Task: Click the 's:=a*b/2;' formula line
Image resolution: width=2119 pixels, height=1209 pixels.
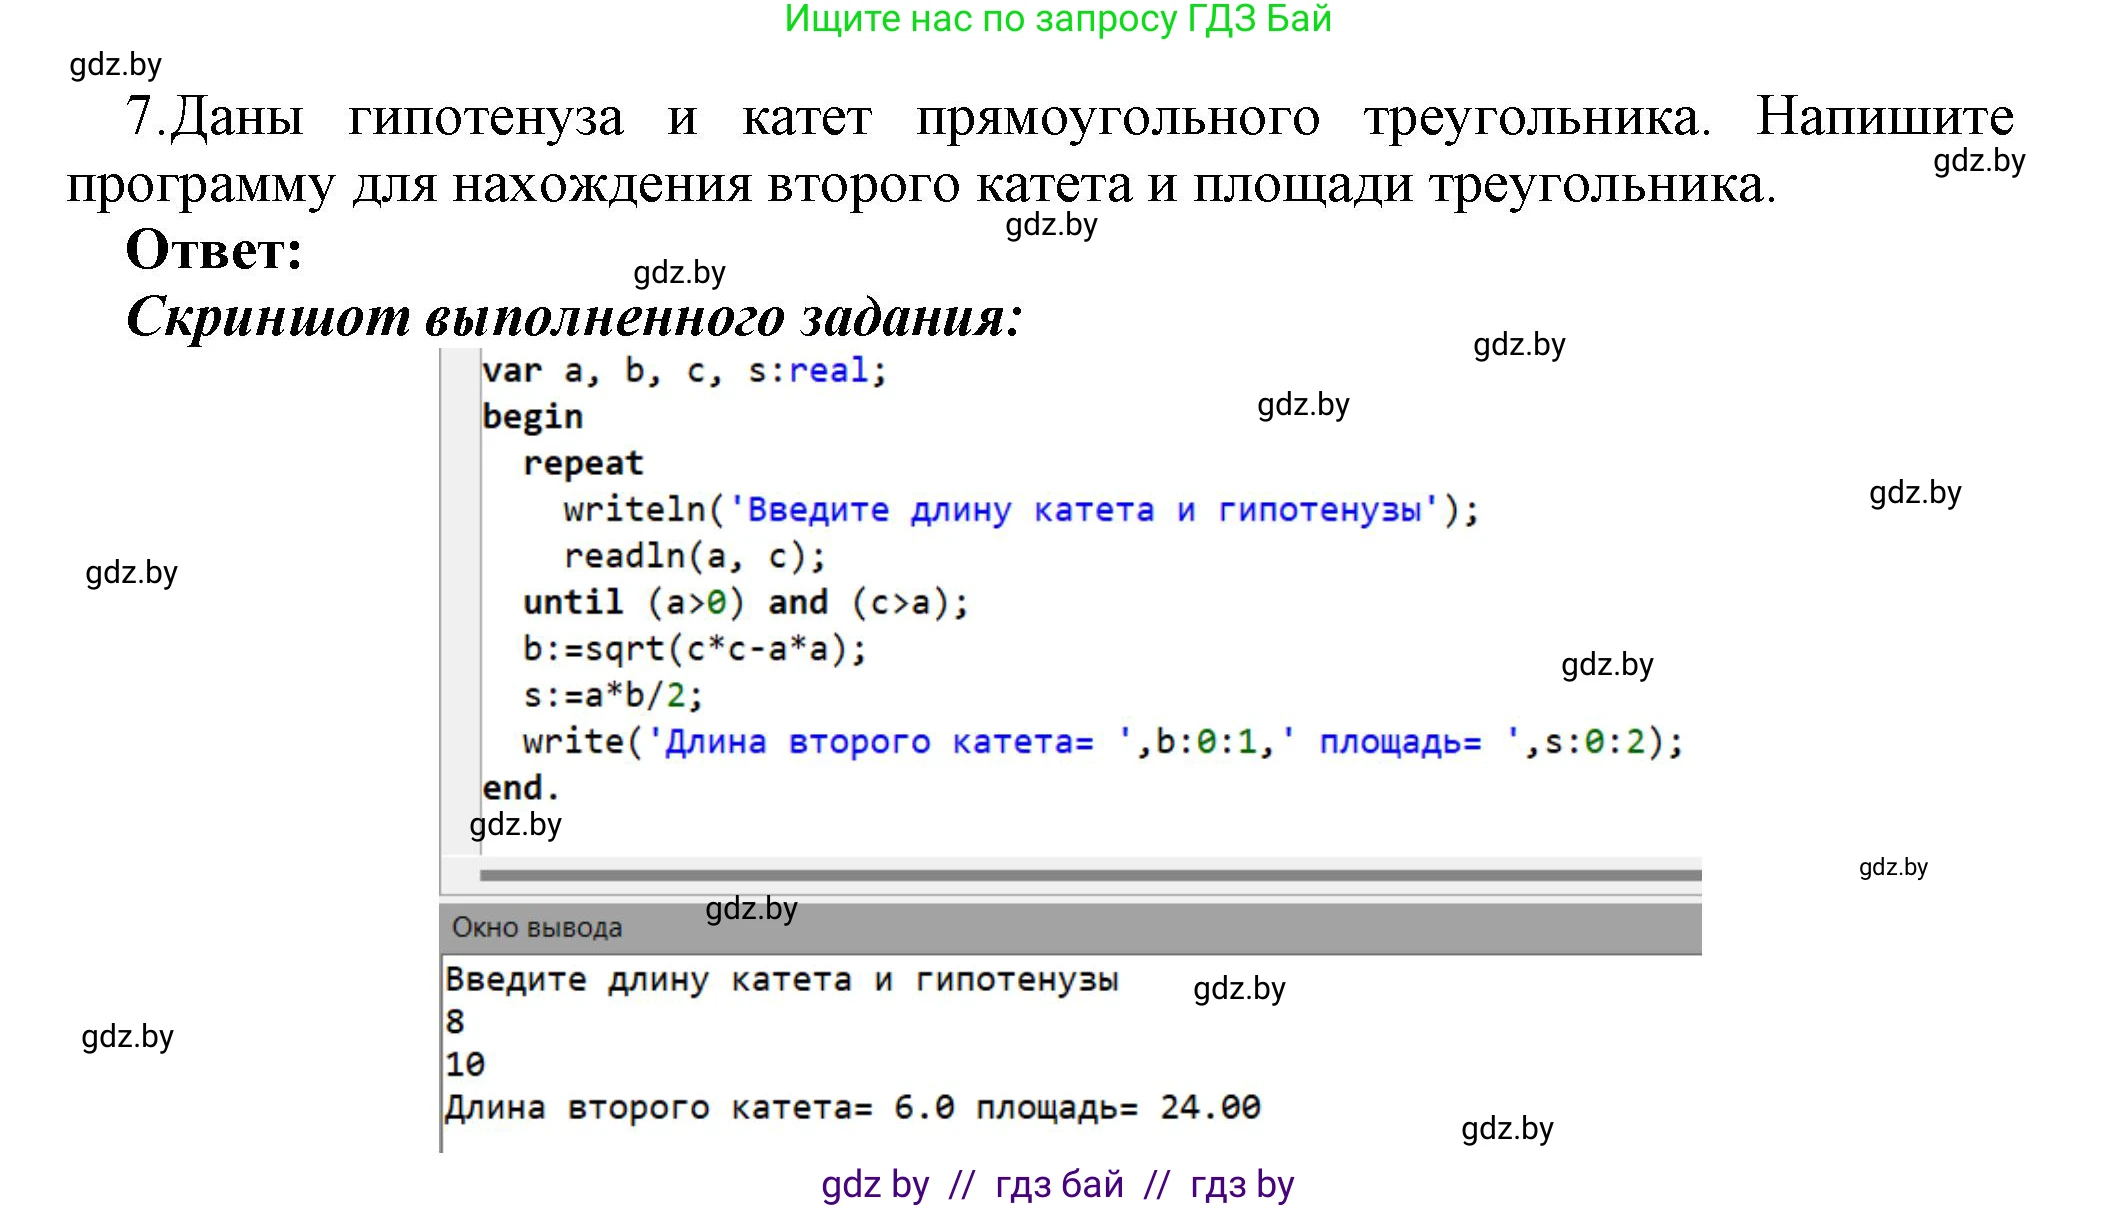Action: (610, 694)
